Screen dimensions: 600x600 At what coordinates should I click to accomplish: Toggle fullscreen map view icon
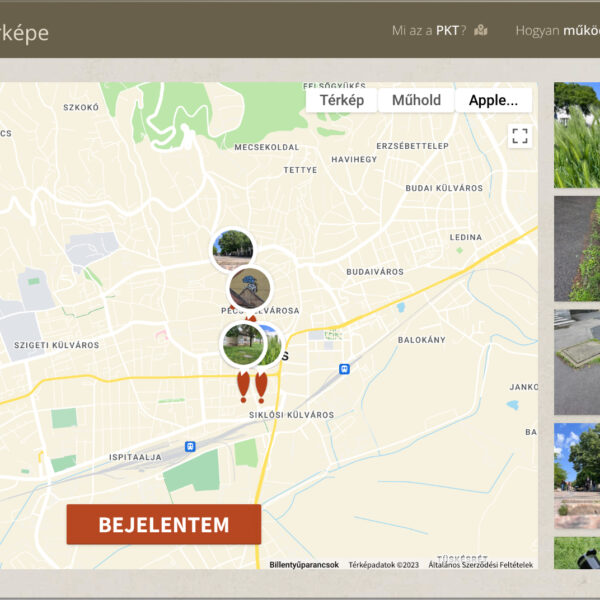[520, 136]
